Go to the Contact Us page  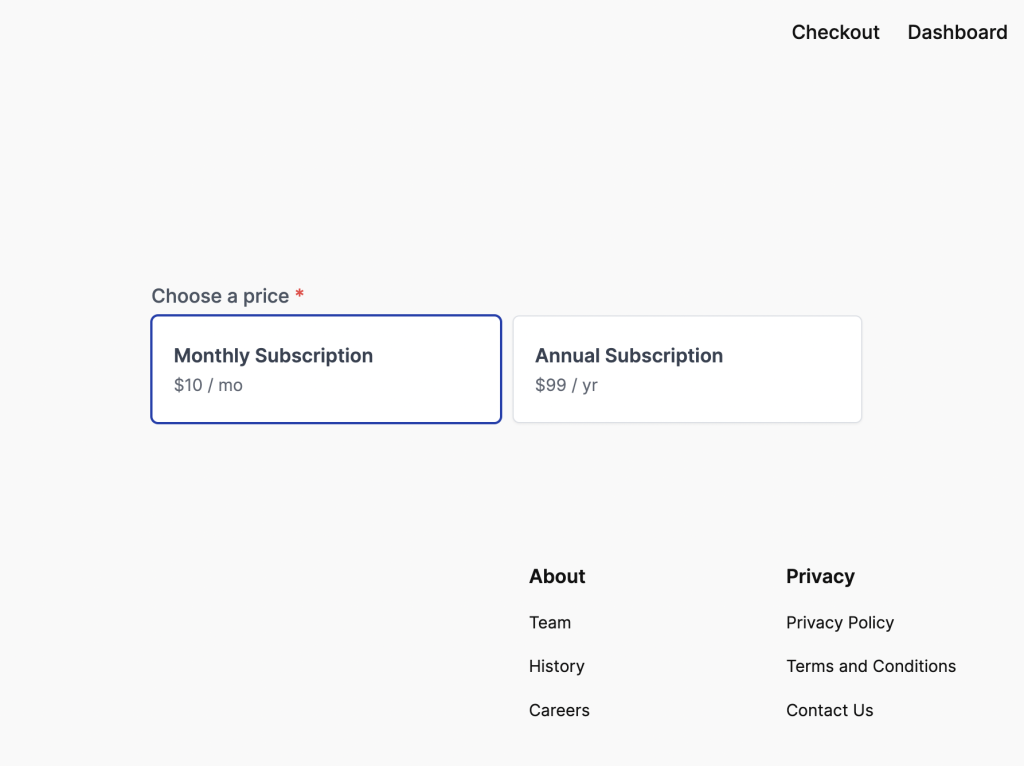click(x=829, y=710)
